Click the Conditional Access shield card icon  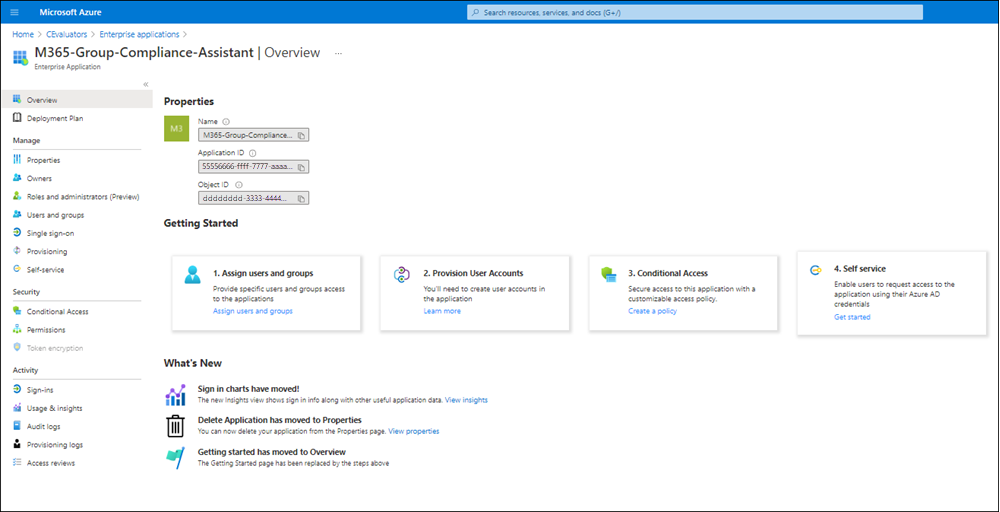click(x=608, y=275)
